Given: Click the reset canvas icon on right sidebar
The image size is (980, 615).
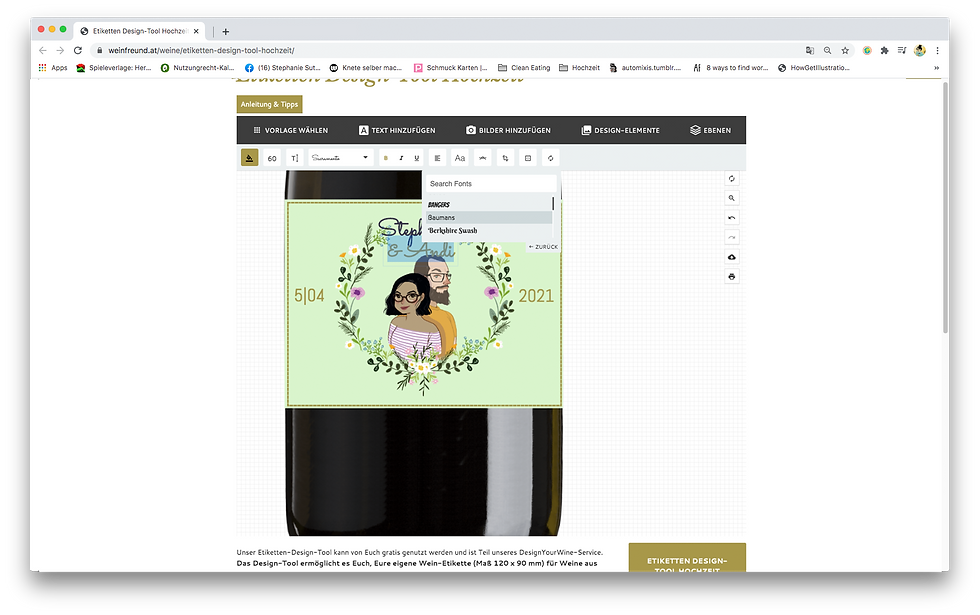Looking at the screenshot, I should click(731, 179).
